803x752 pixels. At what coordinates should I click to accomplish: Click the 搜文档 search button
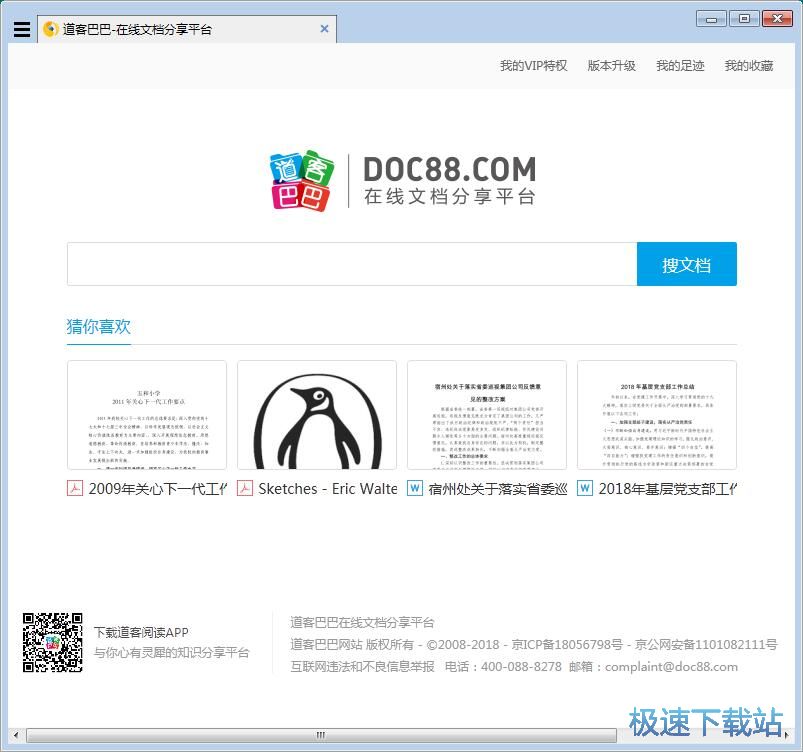687,263
